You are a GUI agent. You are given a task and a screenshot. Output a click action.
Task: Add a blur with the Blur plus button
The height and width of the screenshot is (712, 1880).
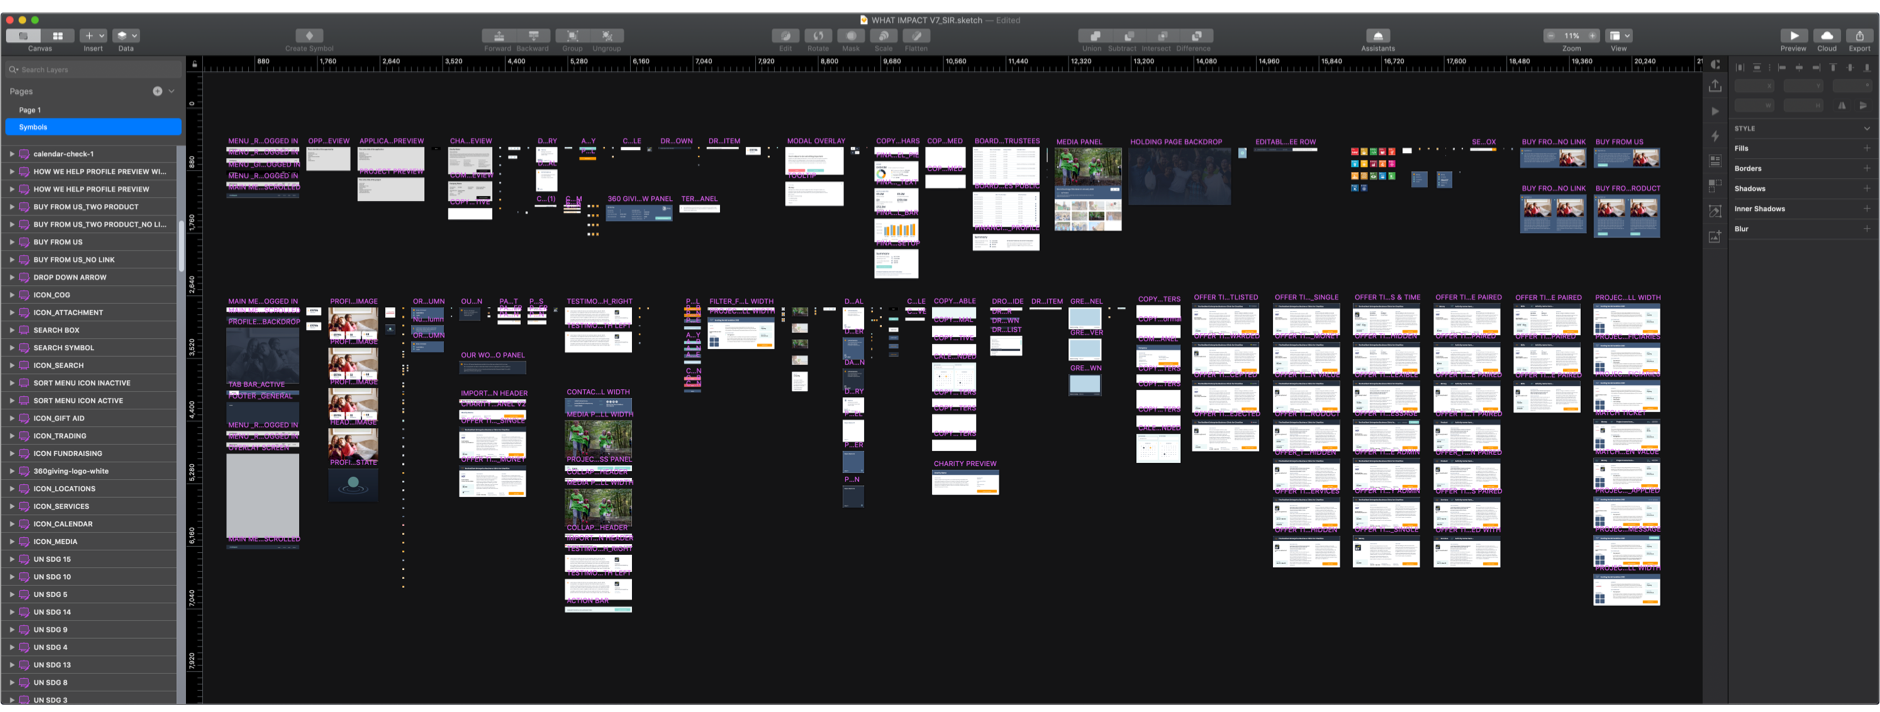pyautogui.click(x=1866, y=228)
